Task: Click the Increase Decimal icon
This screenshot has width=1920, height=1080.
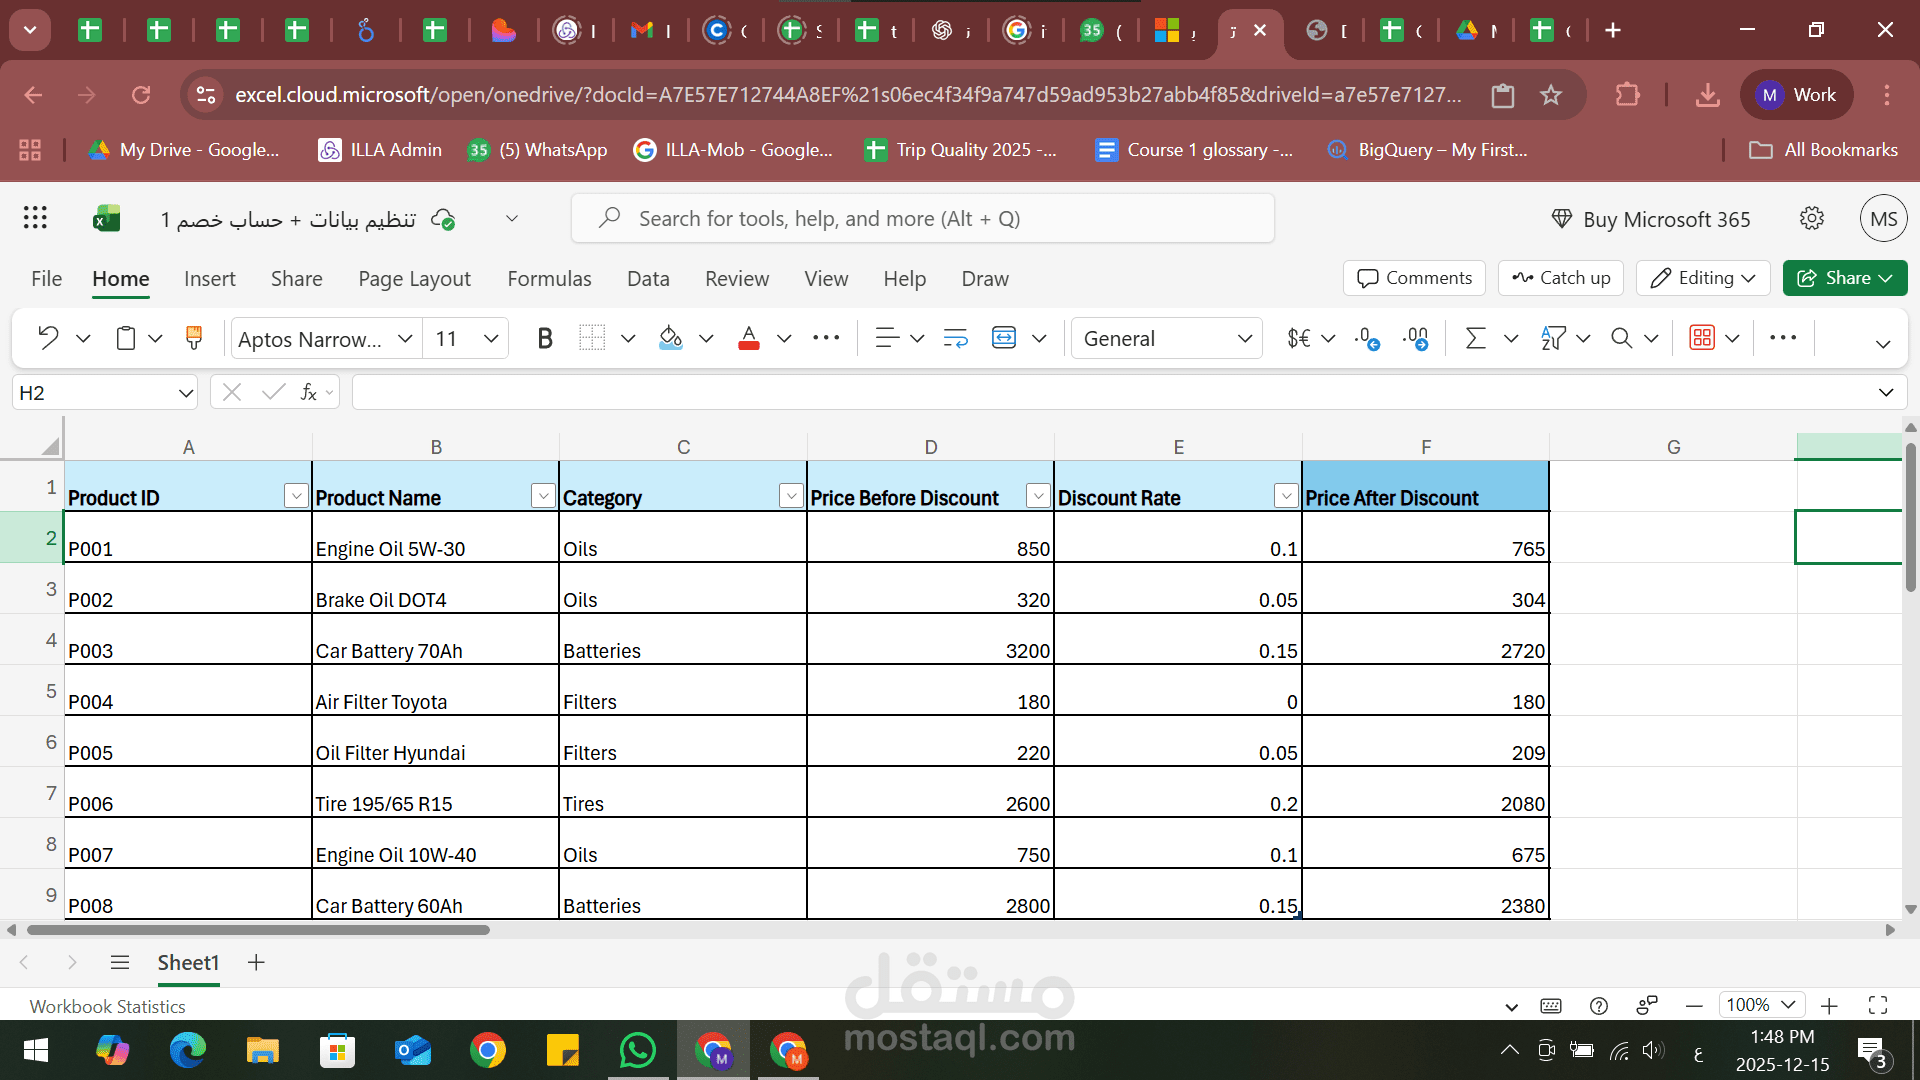Action: (1416, 338)
